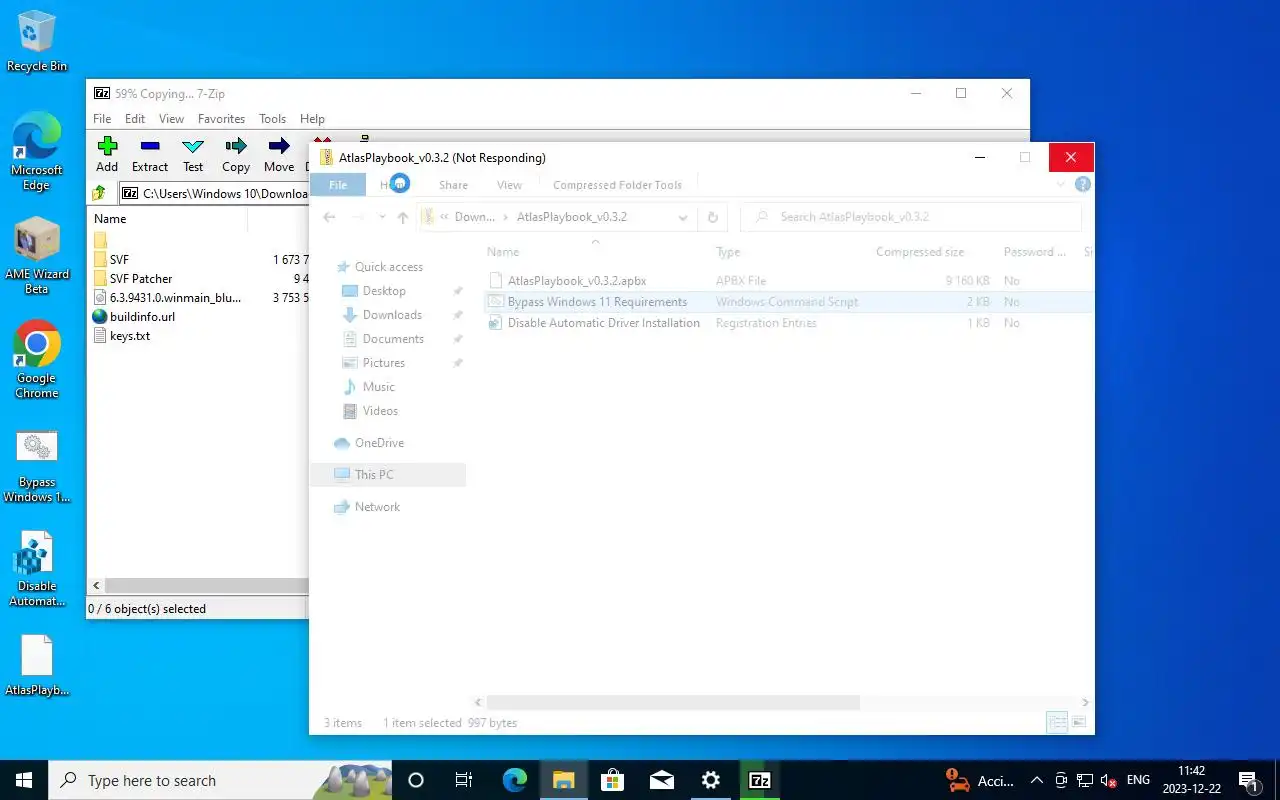Open Settings gear from the taskbar
Viewport: 1280px width, 800px height.
click(x=711, y=780)
